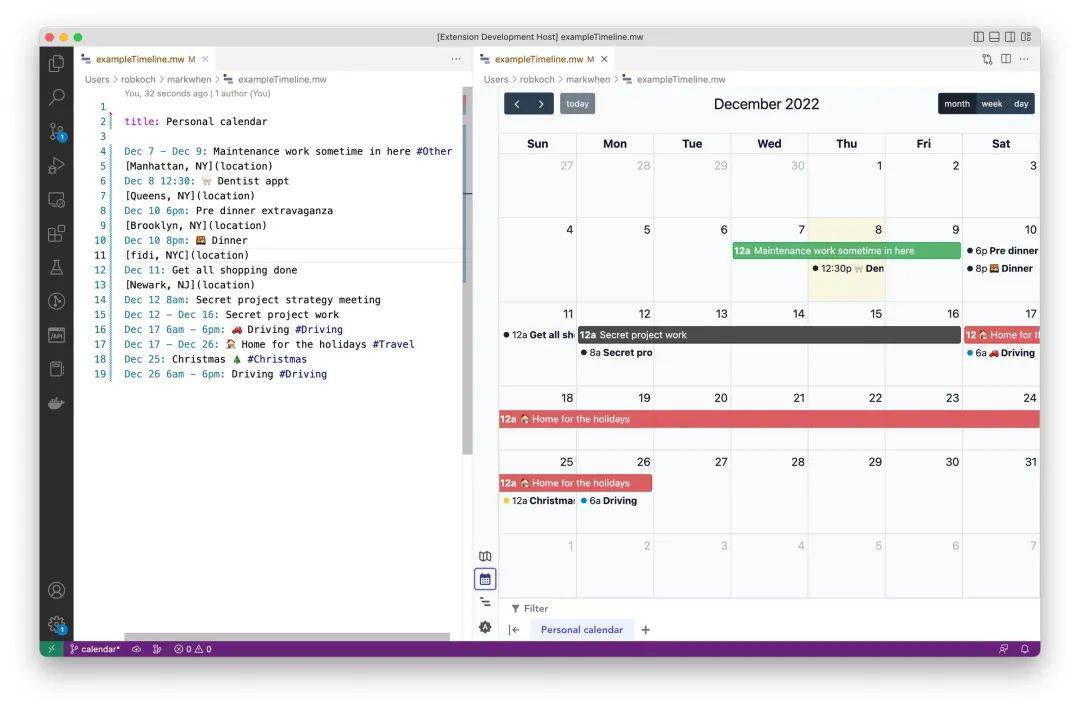Click the cloud sync icon in status bar
1080x709 pixels.
[x=136, y=649]
